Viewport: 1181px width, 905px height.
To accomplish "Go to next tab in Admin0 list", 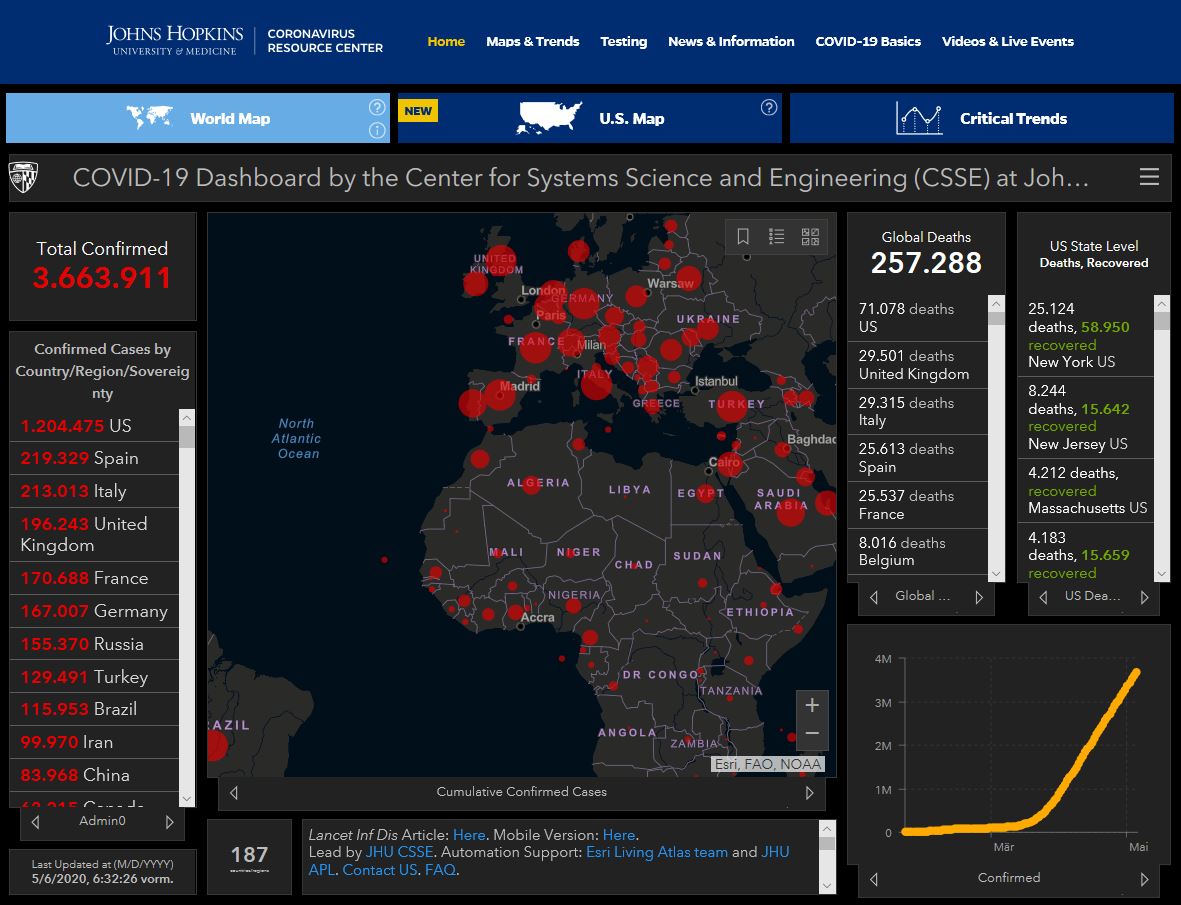I will (x=169, y=822).
